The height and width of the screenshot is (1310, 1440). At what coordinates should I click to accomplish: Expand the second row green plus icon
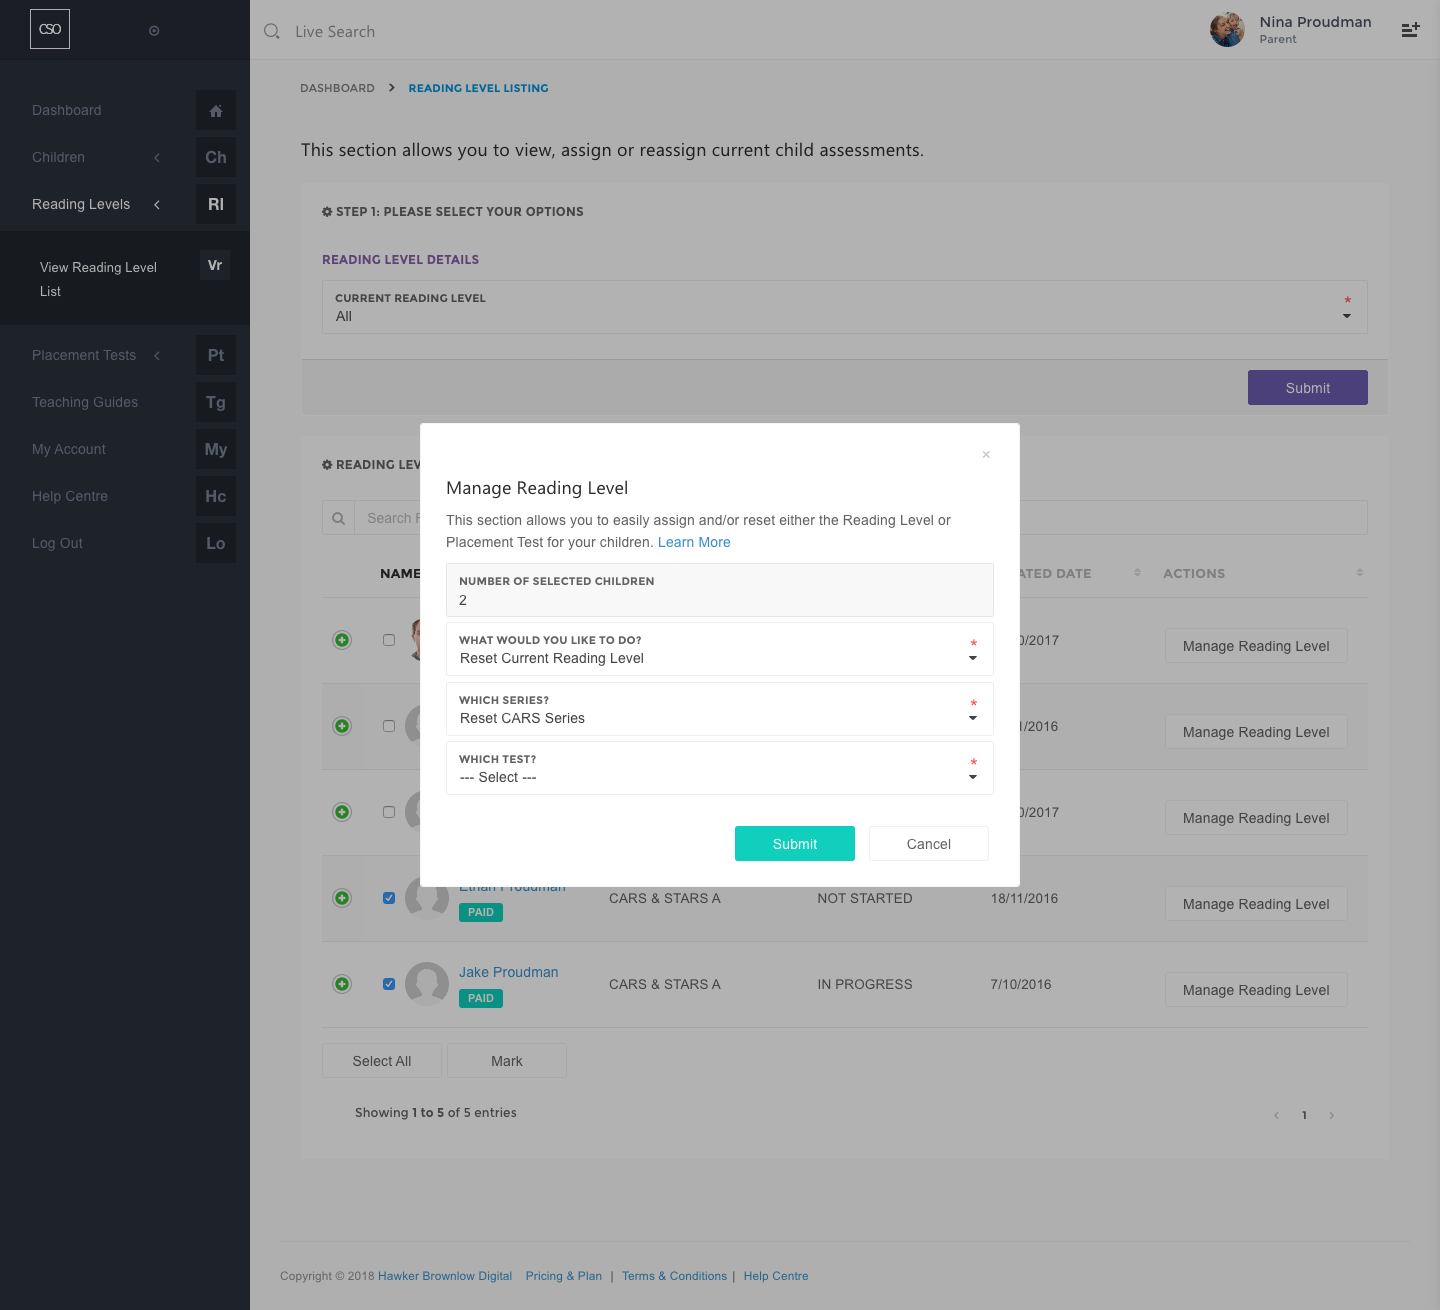tap(342, 726)
